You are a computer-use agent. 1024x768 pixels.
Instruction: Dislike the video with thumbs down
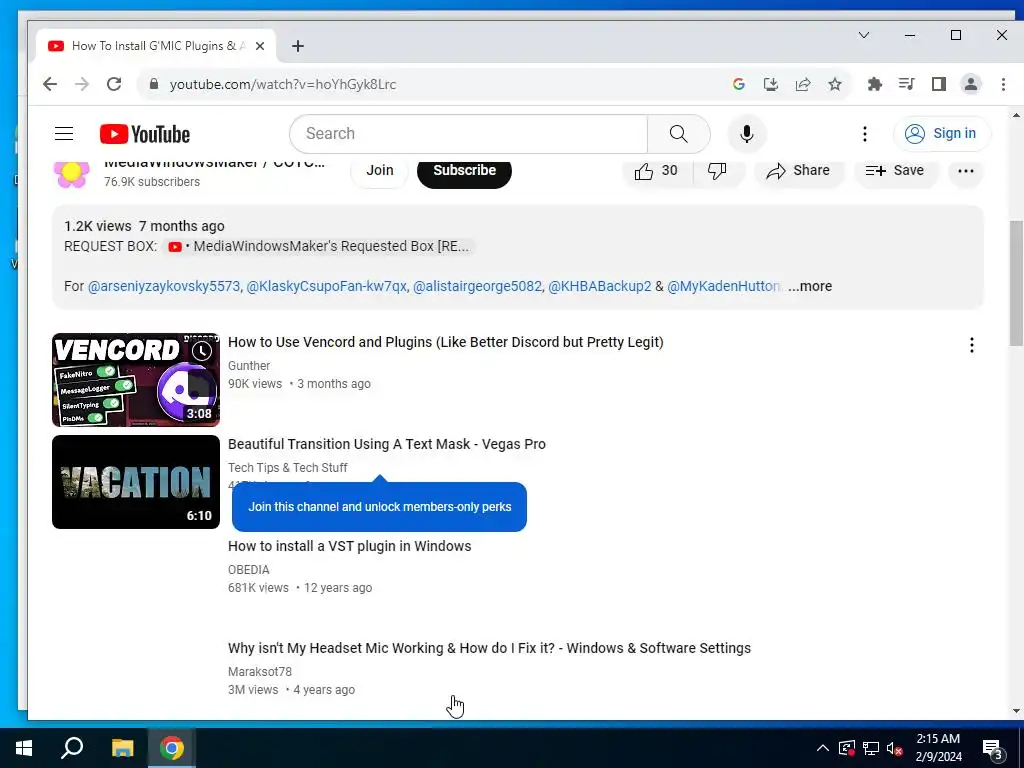click(x=717, y=171)
